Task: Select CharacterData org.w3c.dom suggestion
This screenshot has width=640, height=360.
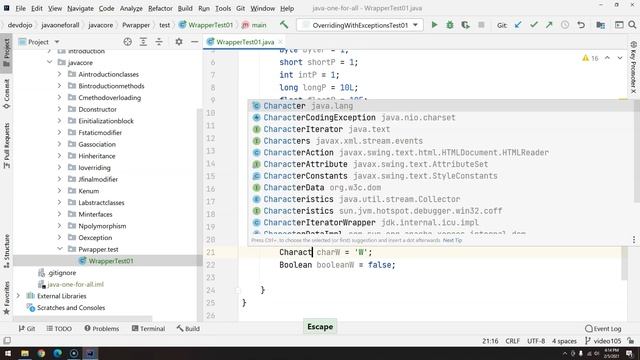Action: 440,187
